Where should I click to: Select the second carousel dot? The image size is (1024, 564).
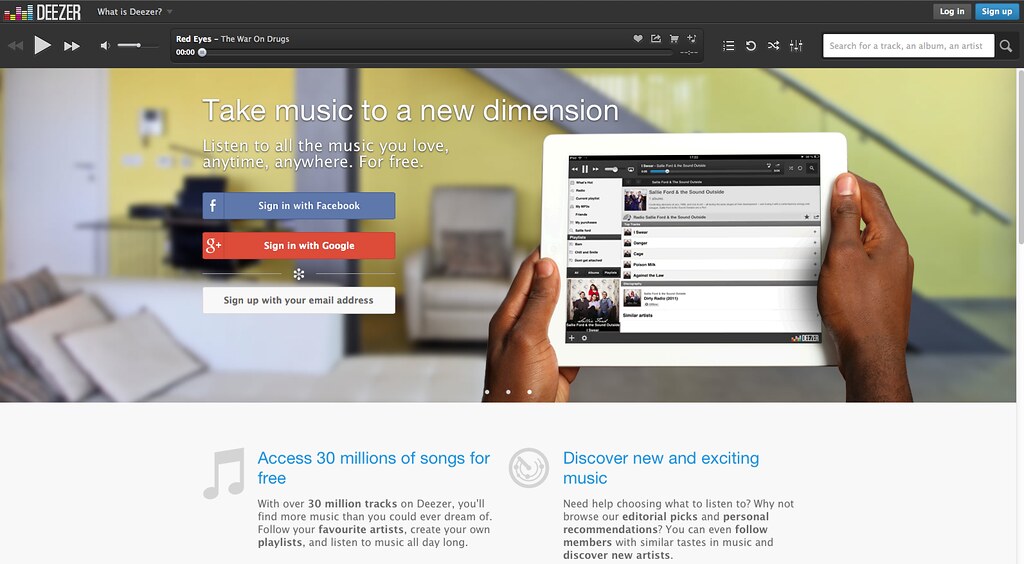click(508, 392)
